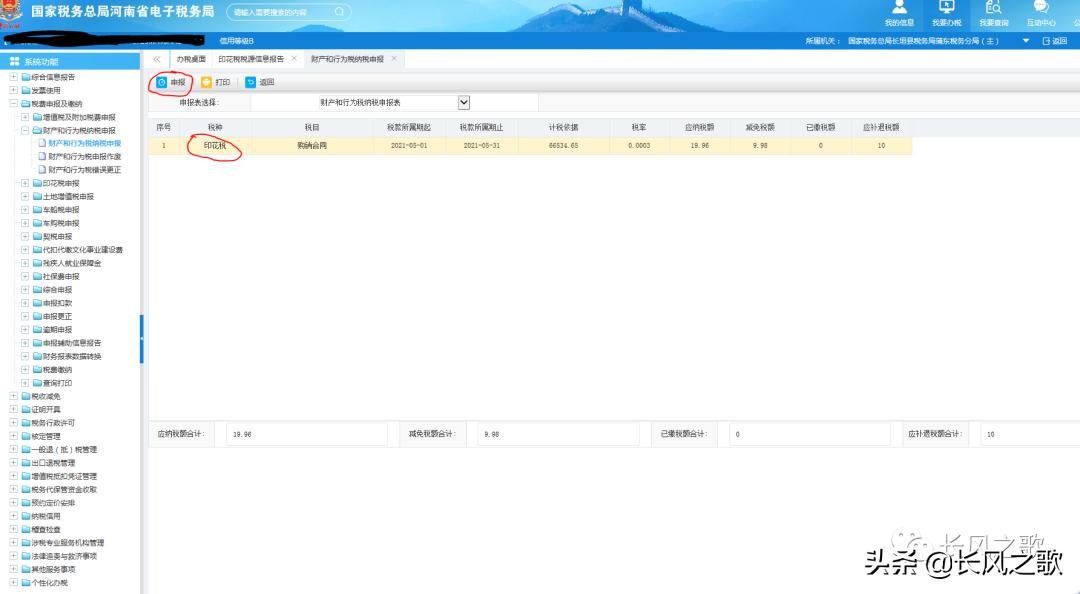Screen dimensions: 1080x594
Task: Click the 税种 column header
Action: (215, 127)
